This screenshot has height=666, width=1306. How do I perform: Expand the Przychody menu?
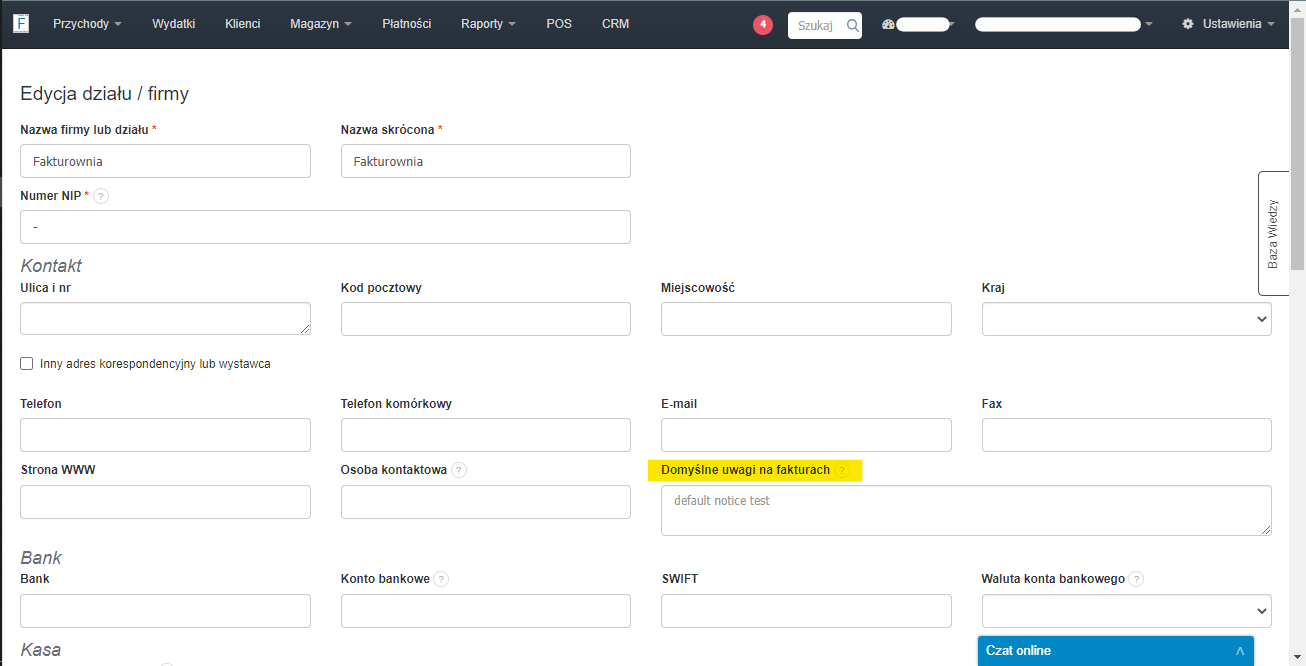click(x=87, y=24)
